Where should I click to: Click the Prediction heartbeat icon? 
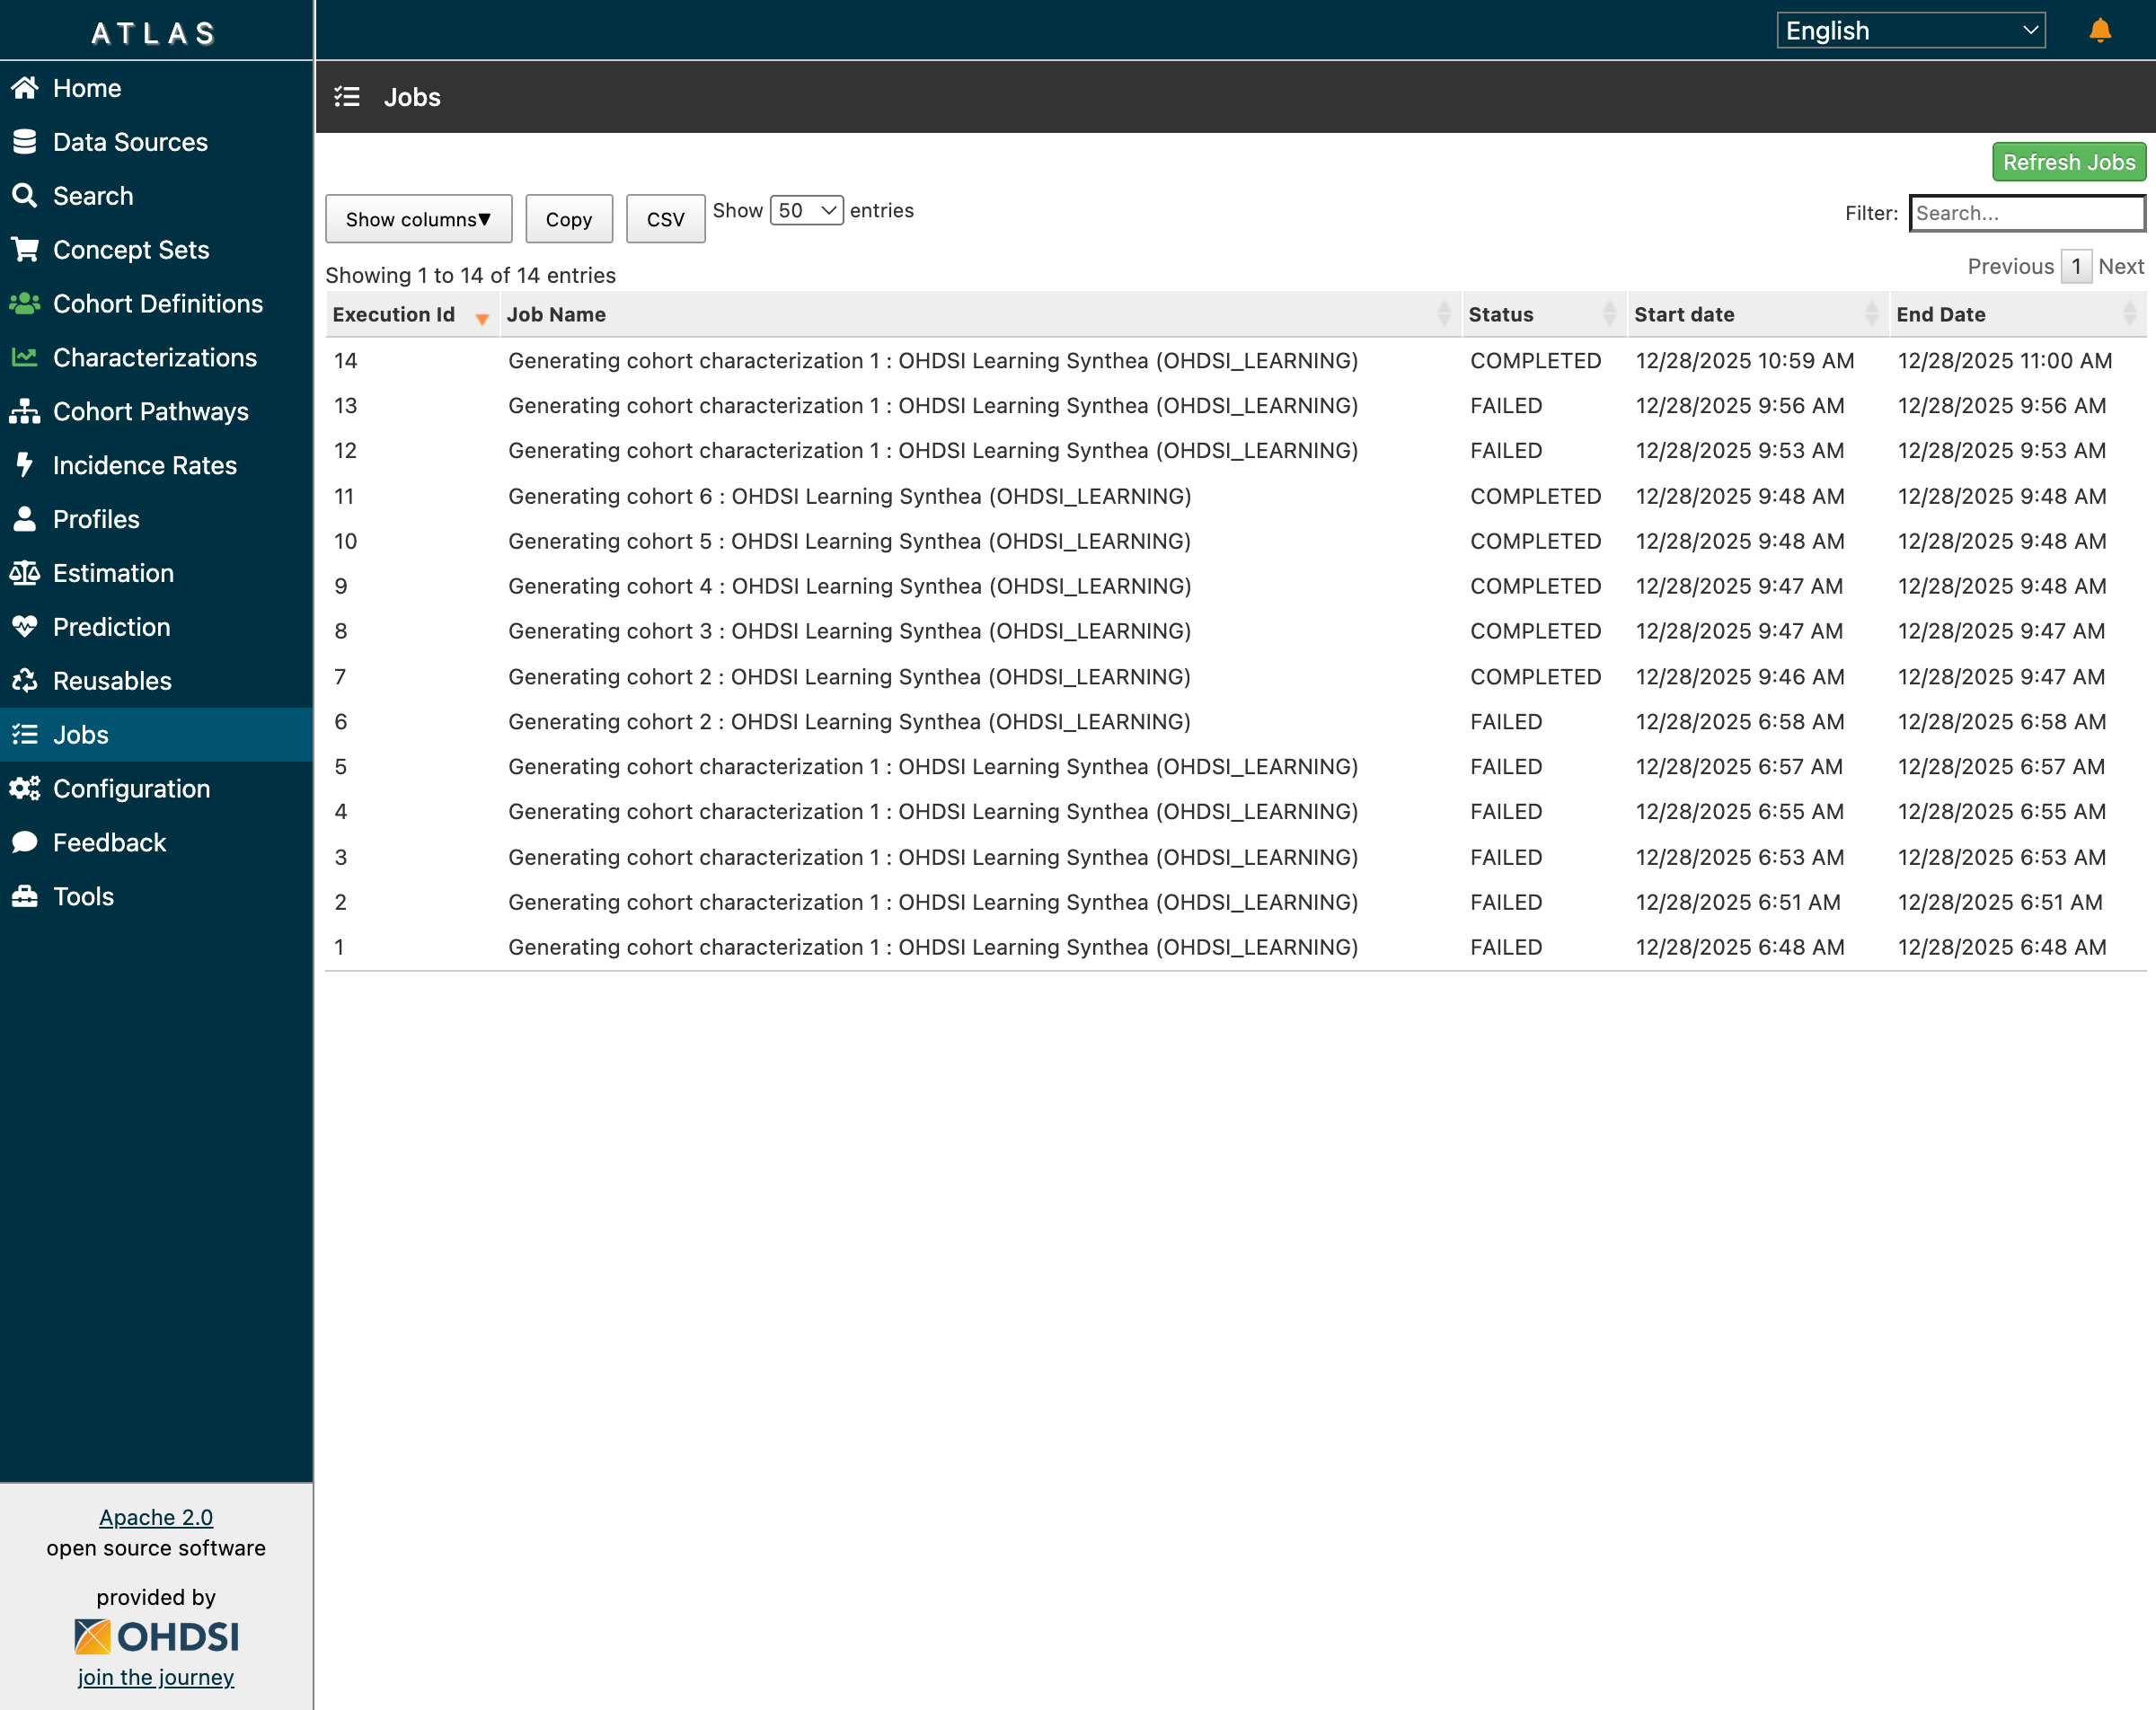pyautogui.click(x=25, y=627)
